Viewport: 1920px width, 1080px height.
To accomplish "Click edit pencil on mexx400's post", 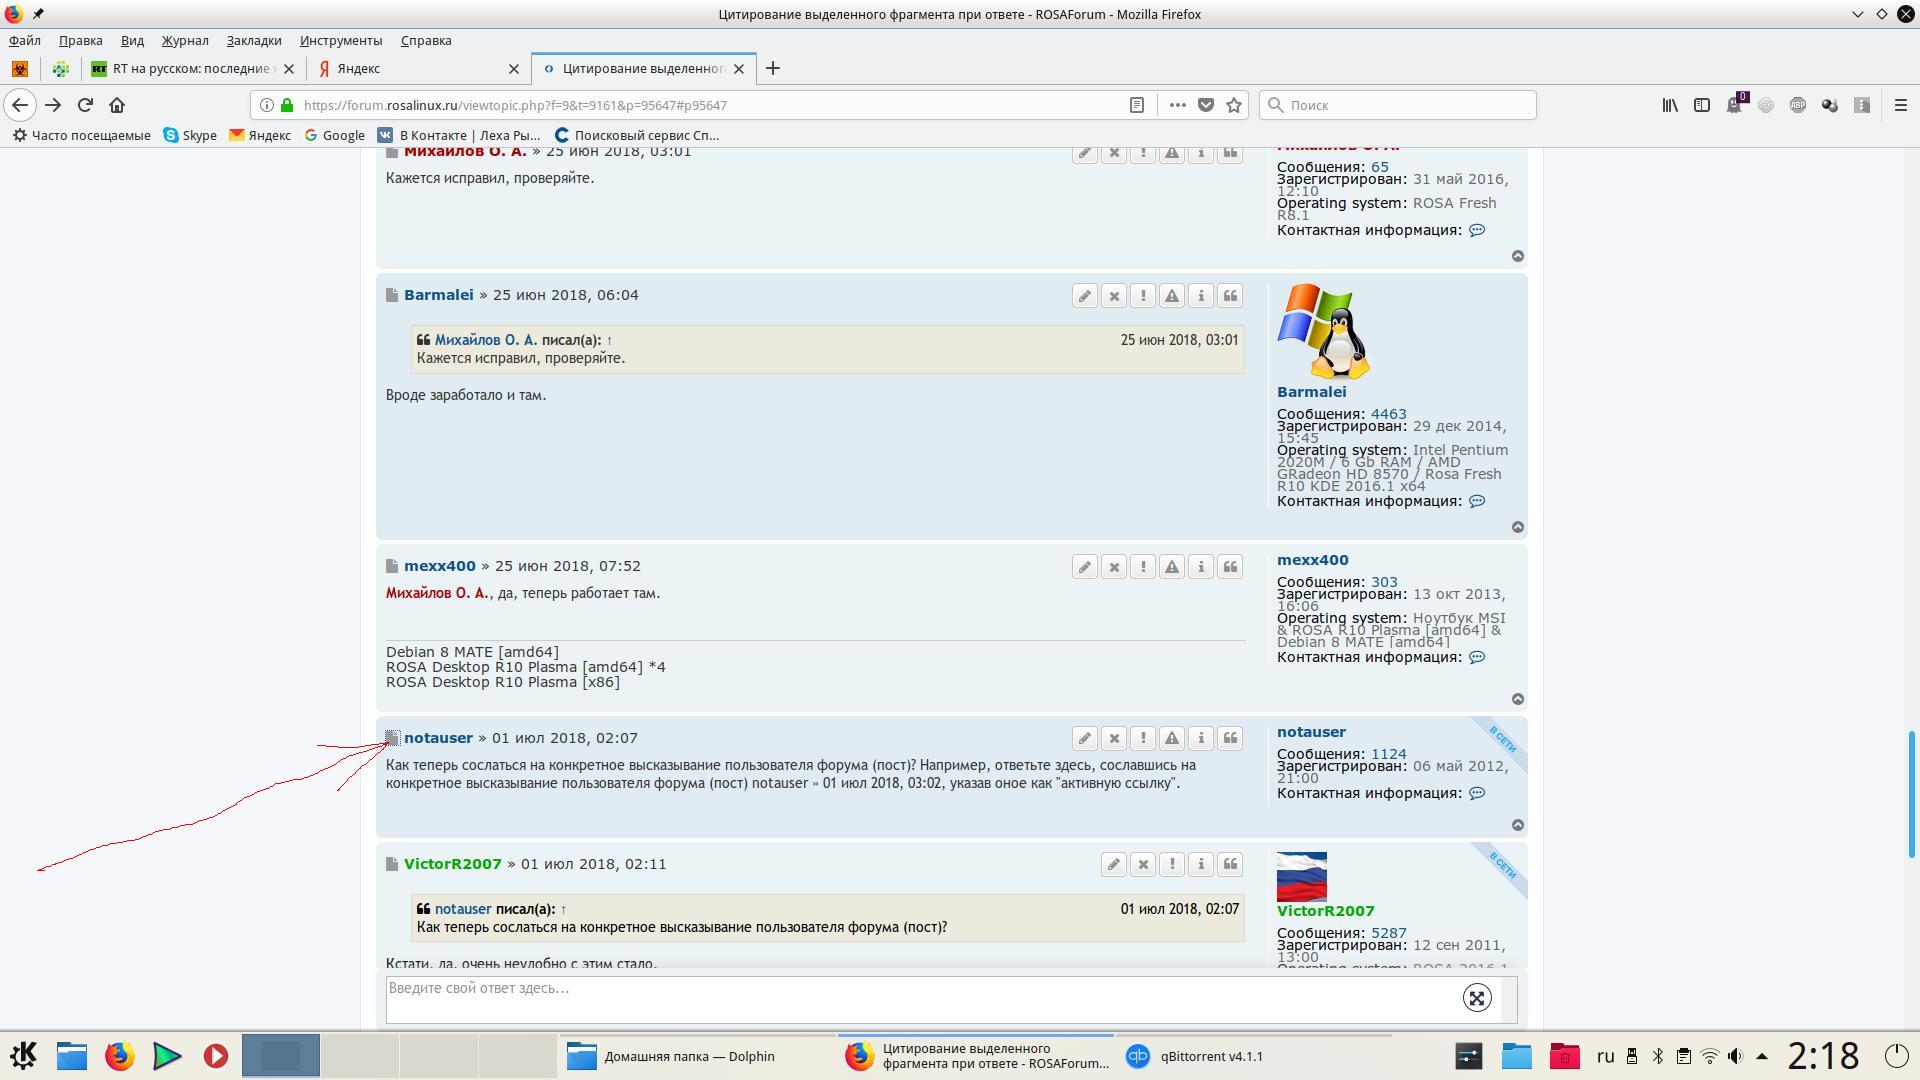I will point(1084,567).
